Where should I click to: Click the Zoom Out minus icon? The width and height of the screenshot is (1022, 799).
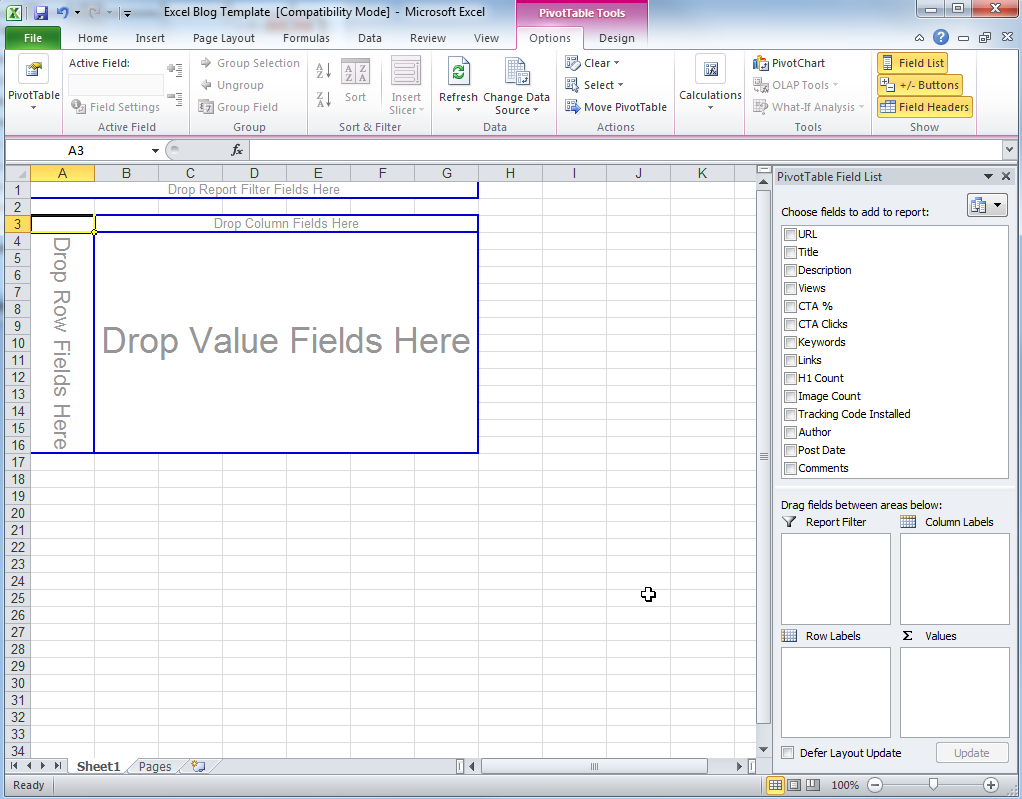pyautogui.click(x=875, y=785)
